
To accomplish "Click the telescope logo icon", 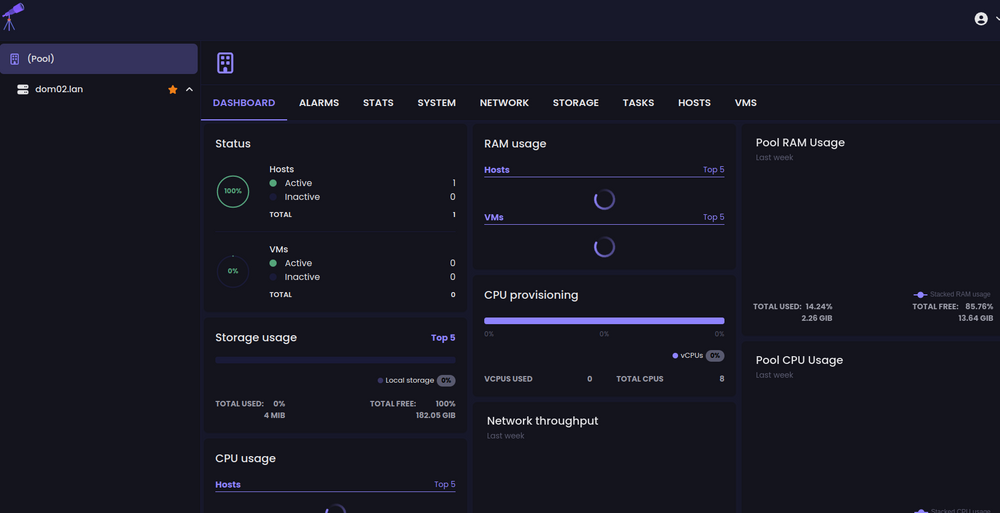I will pyautogui.click(x=14, y=17).
